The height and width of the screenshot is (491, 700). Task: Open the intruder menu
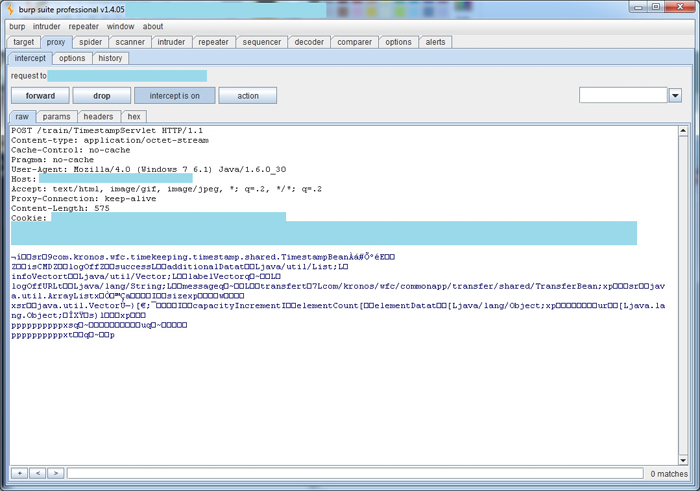point(46,26)
